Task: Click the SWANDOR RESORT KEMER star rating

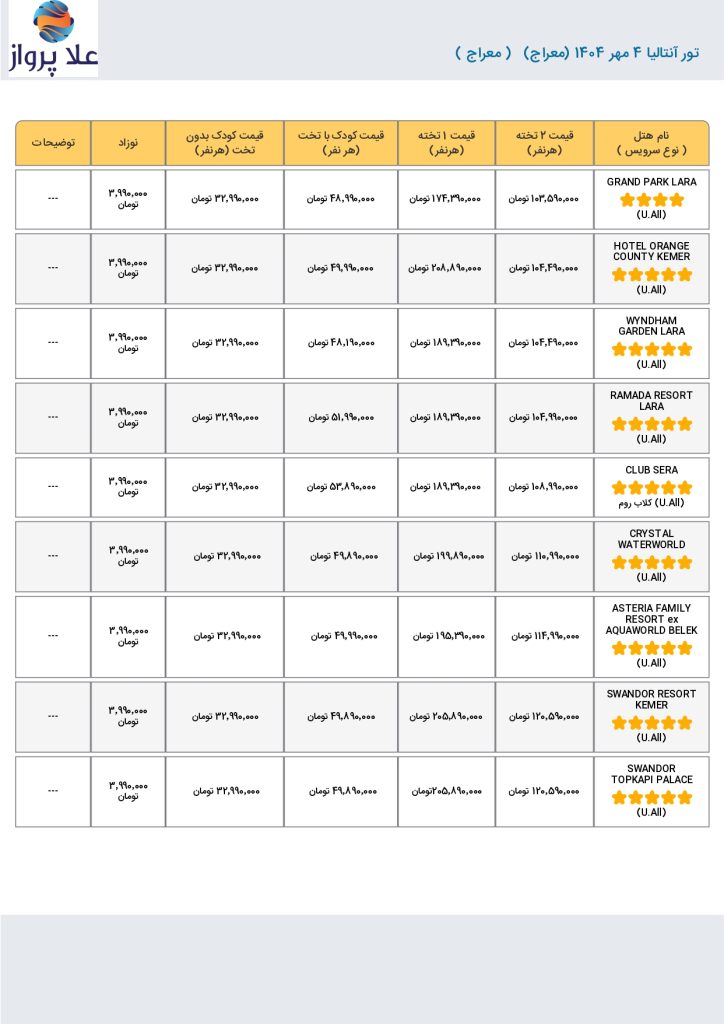Action: click(651, 722)
